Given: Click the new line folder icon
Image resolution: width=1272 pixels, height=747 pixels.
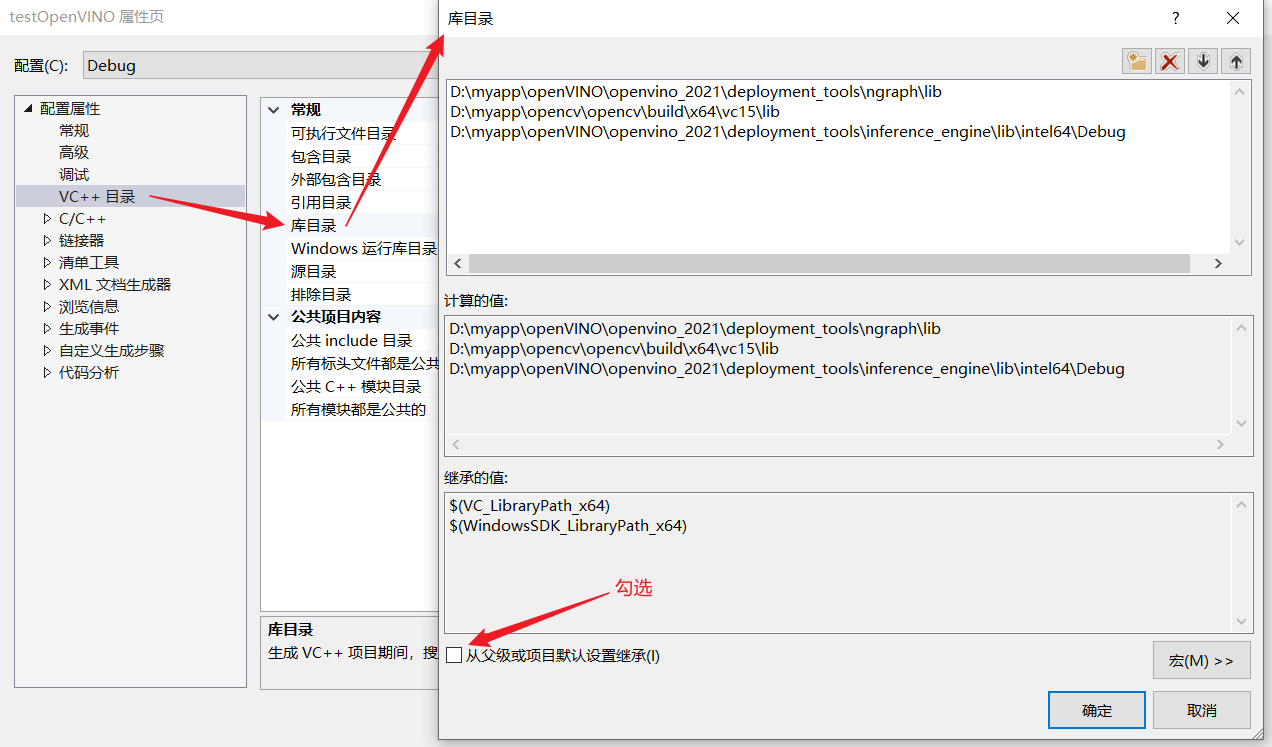Looking at the screenshot, I should 1137,61.
